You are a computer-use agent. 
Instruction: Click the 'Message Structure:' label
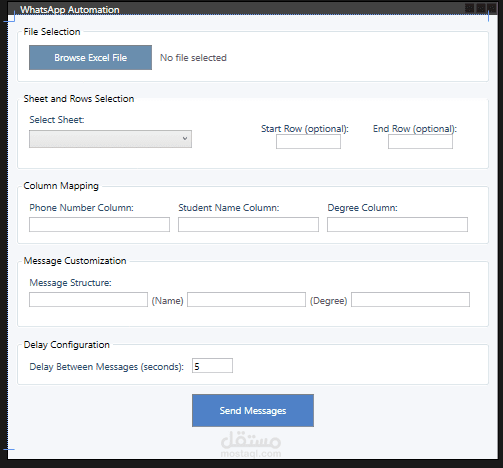[70, 283]
